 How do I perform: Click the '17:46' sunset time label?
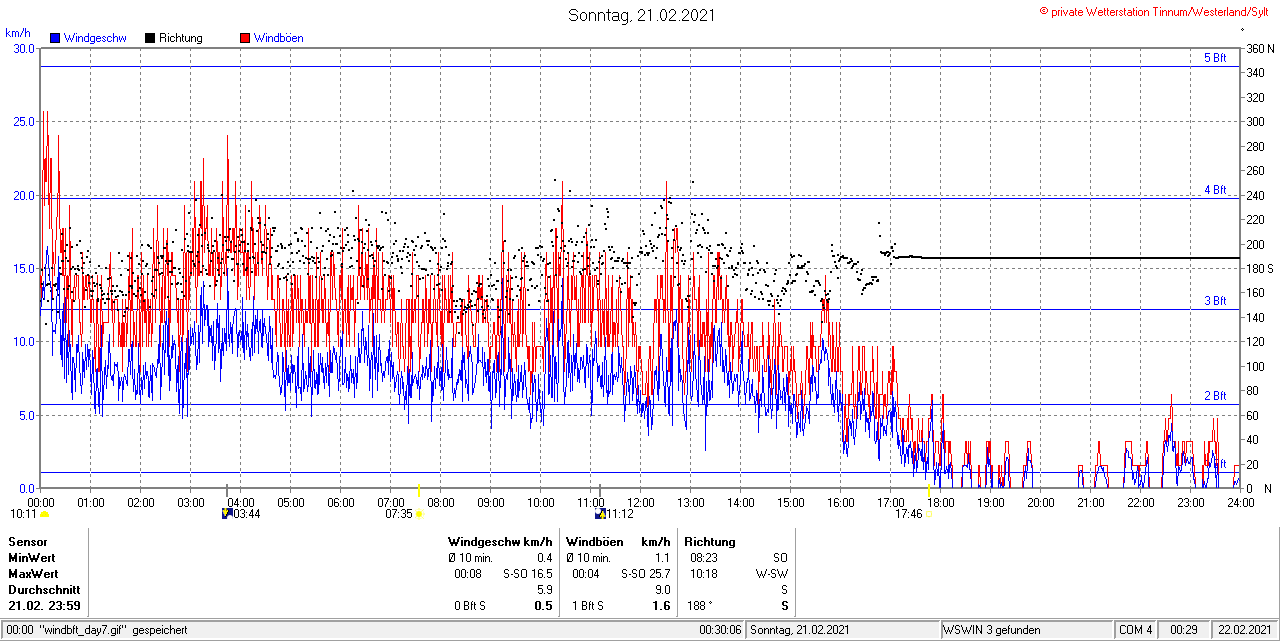(908, 514)
